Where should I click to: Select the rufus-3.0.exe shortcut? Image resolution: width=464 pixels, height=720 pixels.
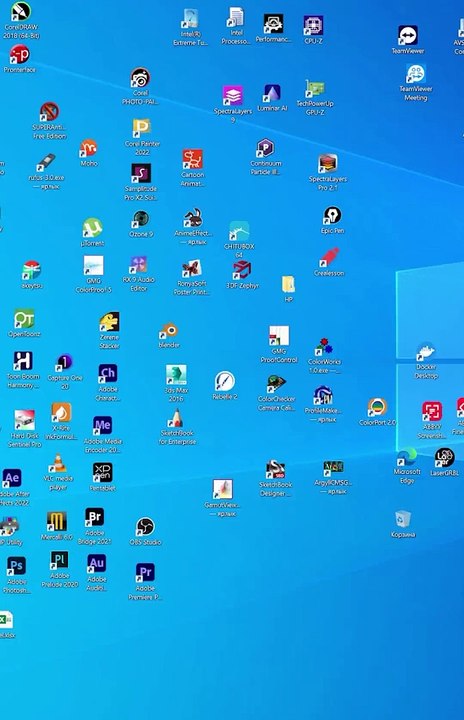point(46,163)
